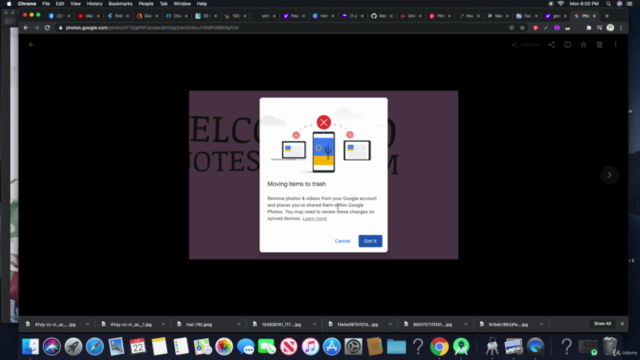
Task: Navigate back in Chrome browser
Action: [26, 28]
